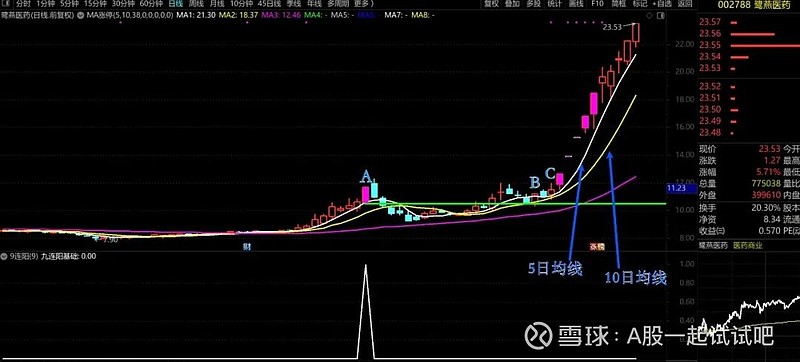Click the round icon before MA涨停 indicator
Screen dimensions: 800x362
82,15
